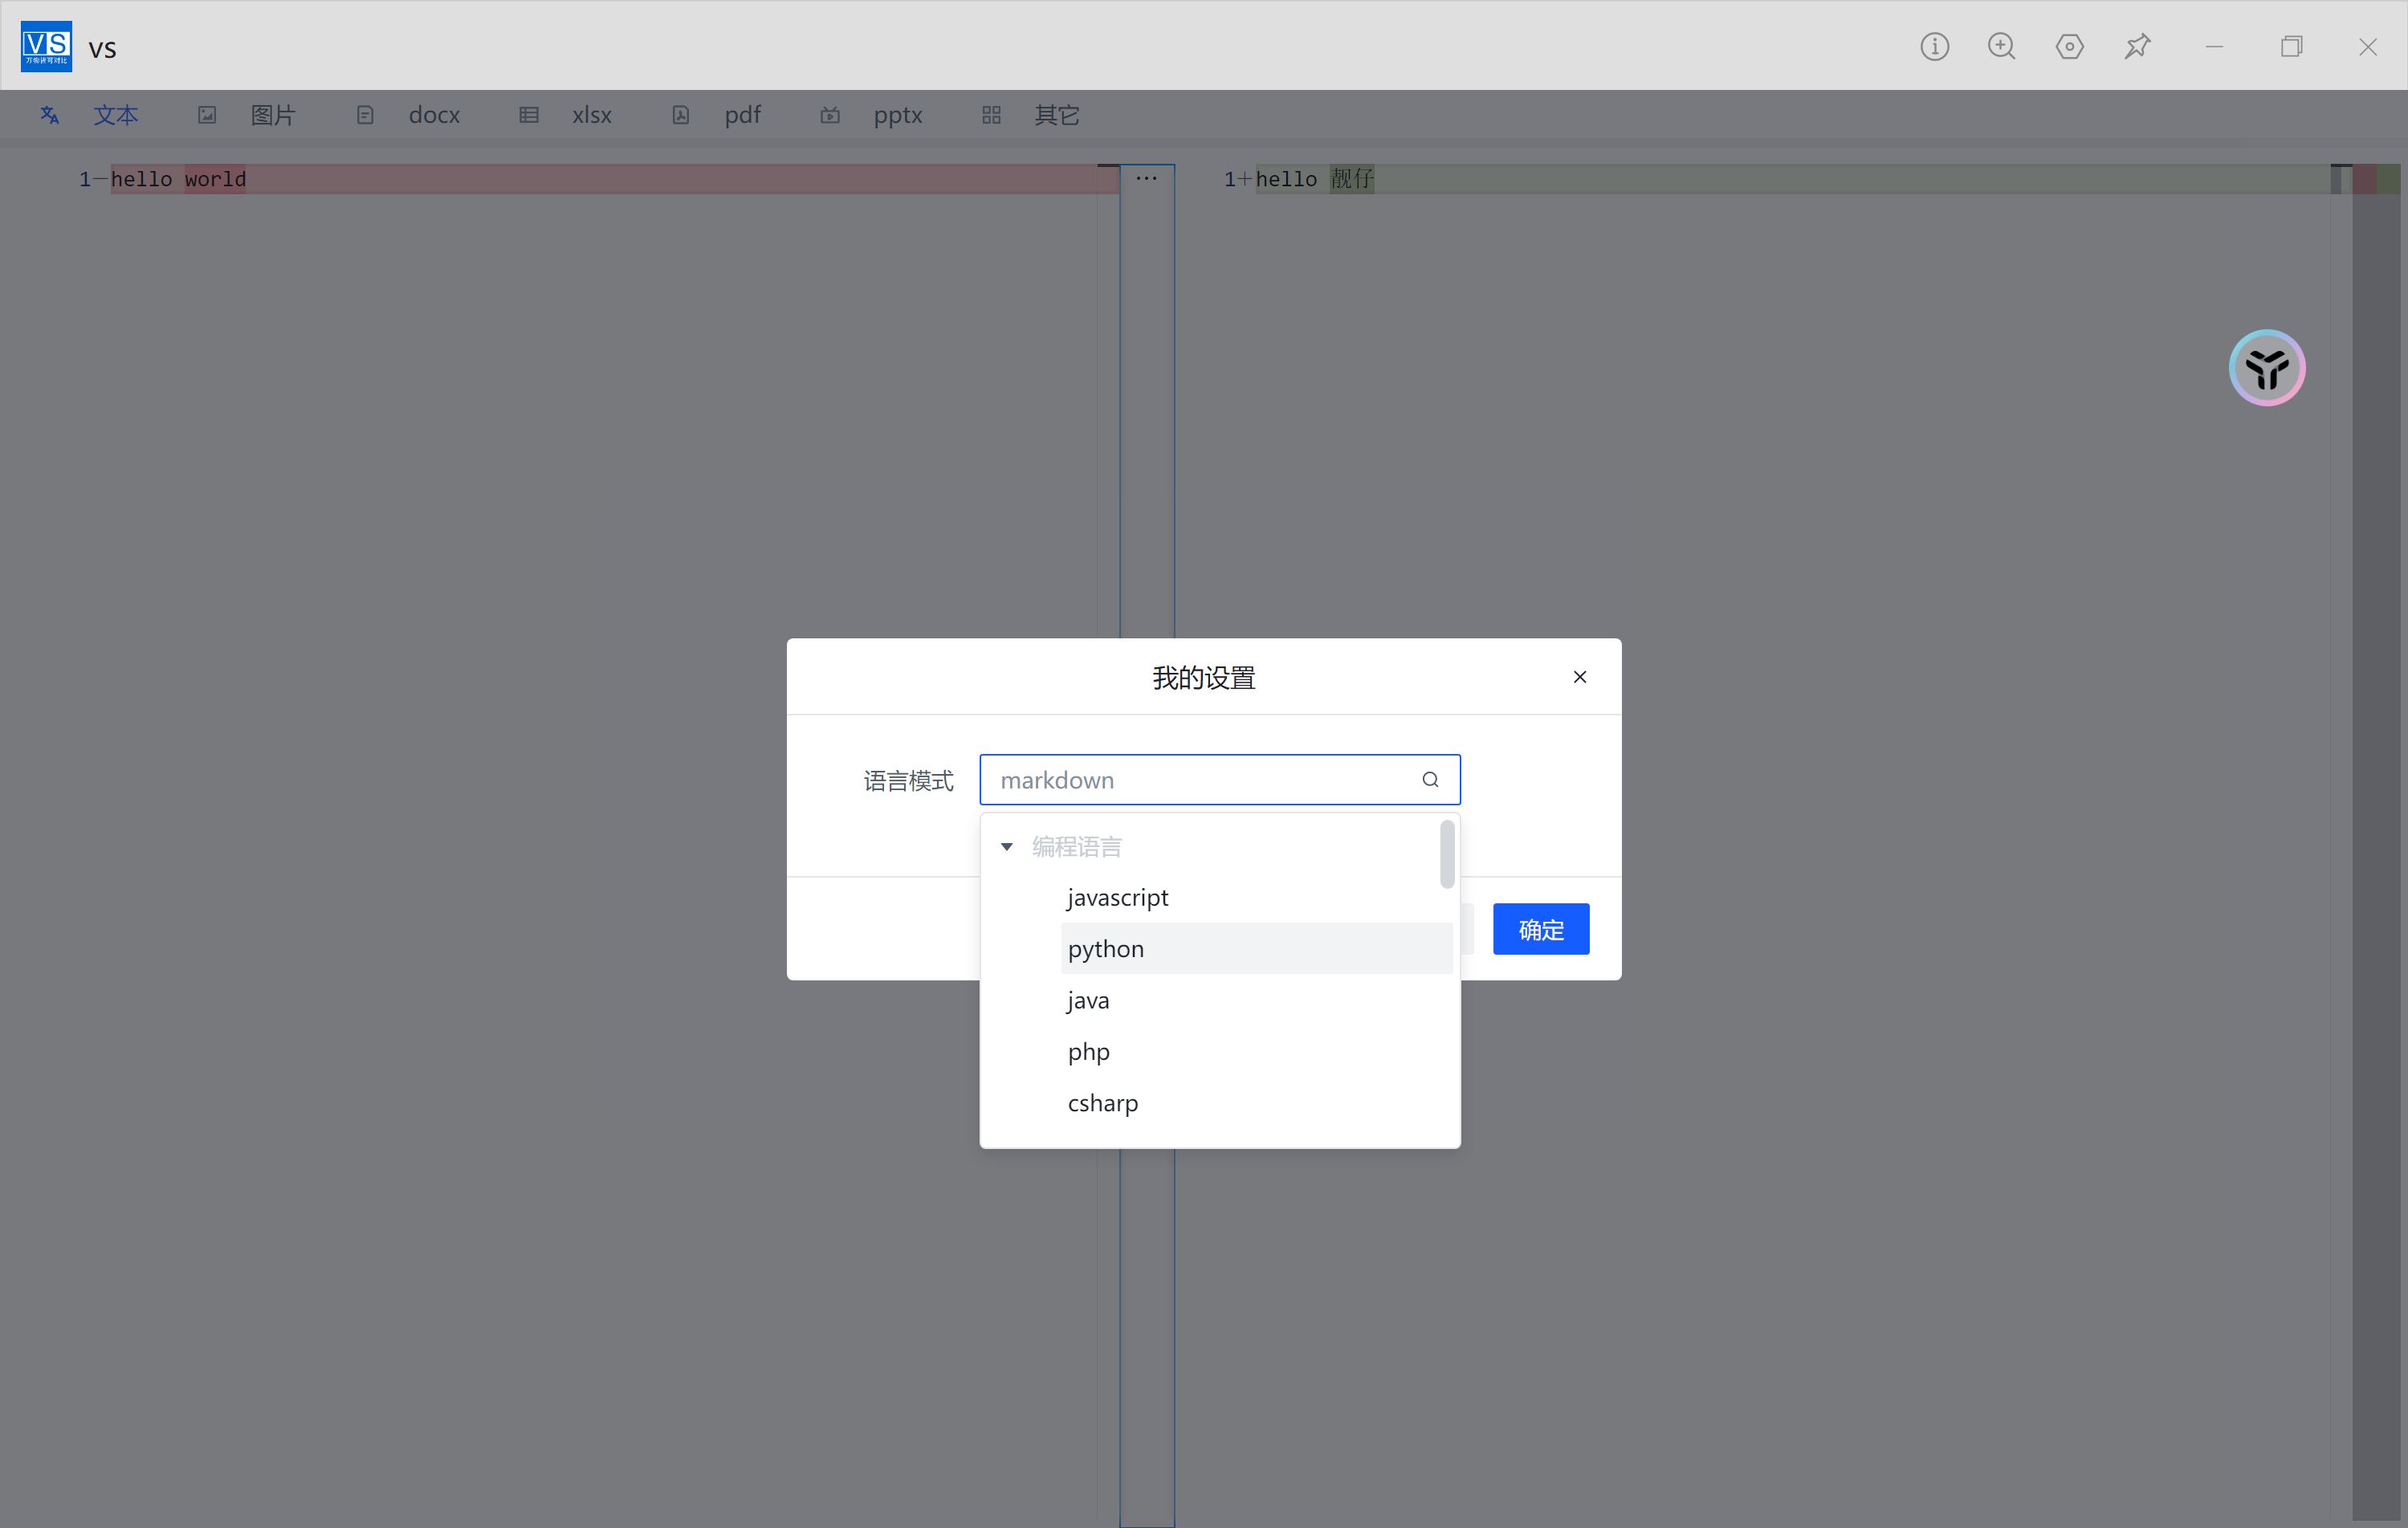Viewport: 2408px width, 1528px height.
Task: Switch to the 图片 tab
Action: [x=273, y=115]
